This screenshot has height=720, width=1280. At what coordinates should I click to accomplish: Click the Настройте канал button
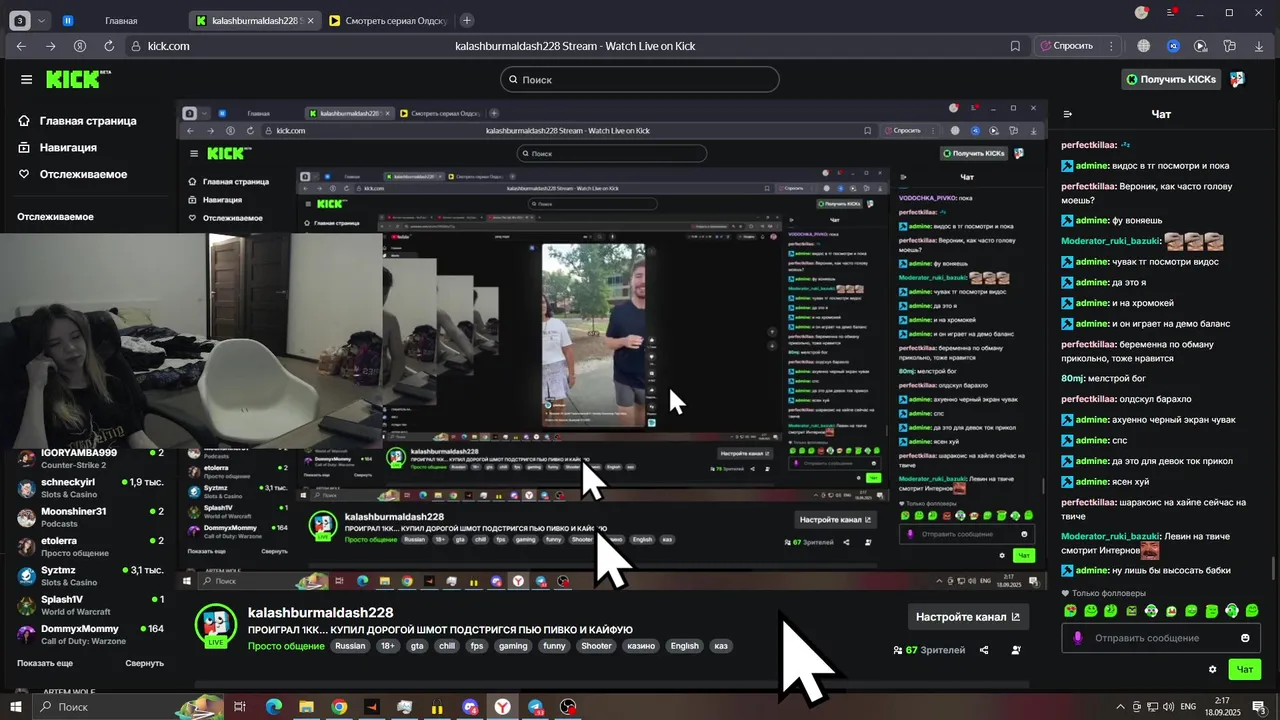coord(968,617)
